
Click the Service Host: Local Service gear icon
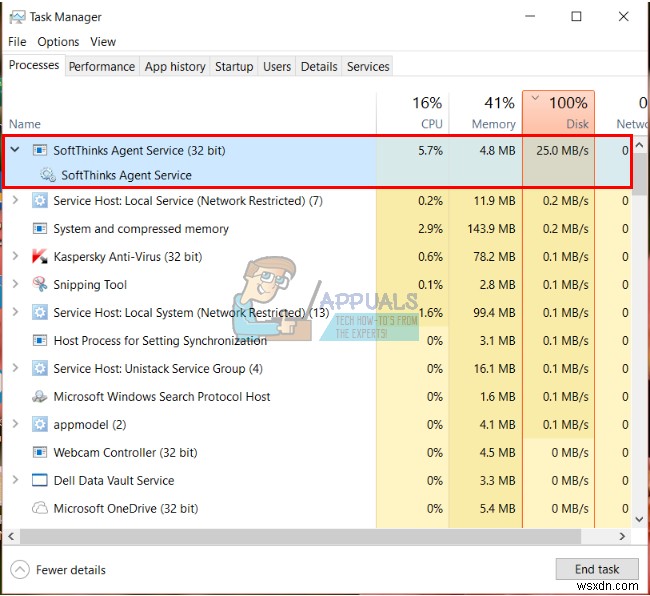(x=40, y=201)
